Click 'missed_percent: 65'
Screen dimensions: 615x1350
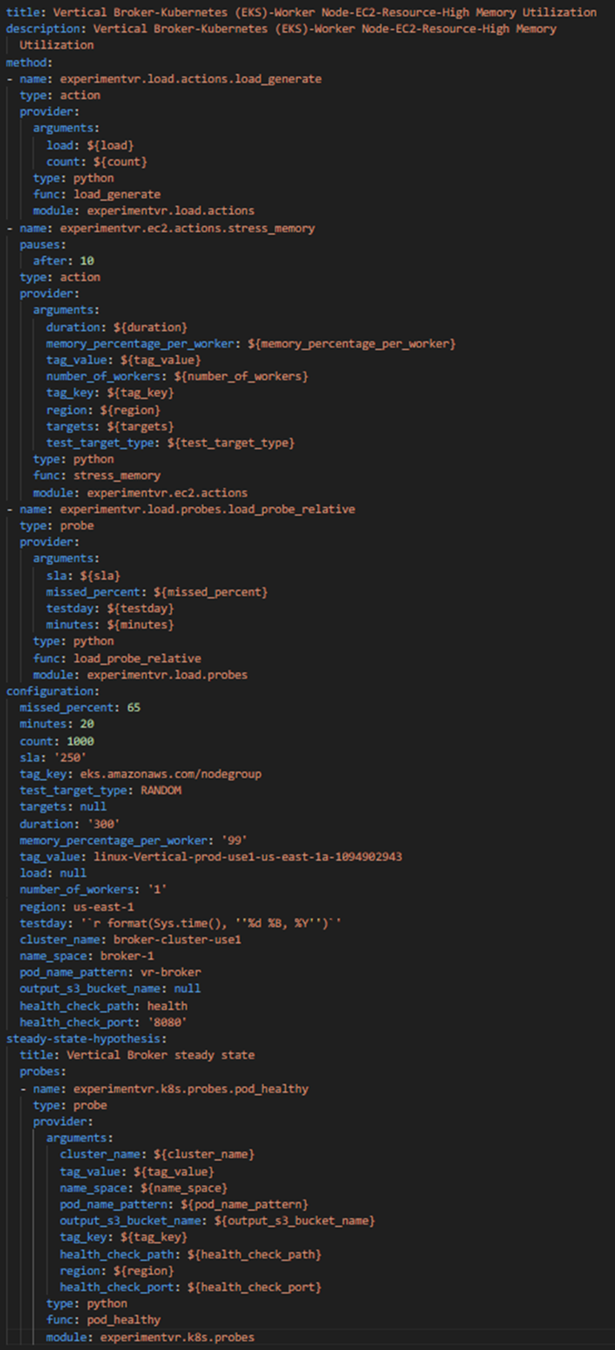point(80,707)
